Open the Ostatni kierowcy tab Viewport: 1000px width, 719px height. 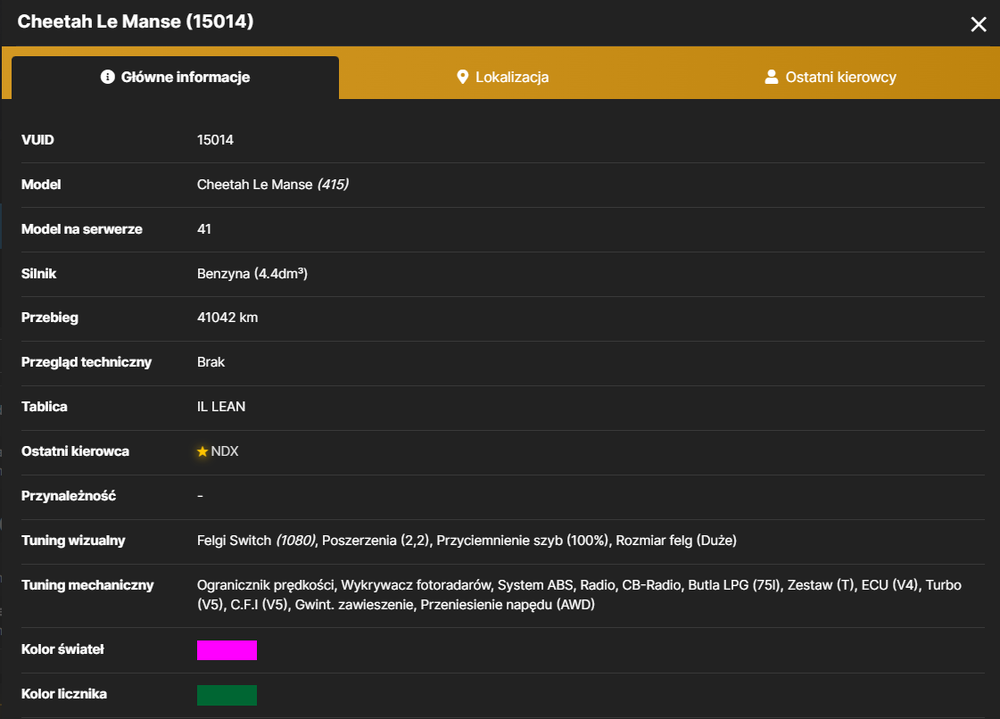(830, 77)
